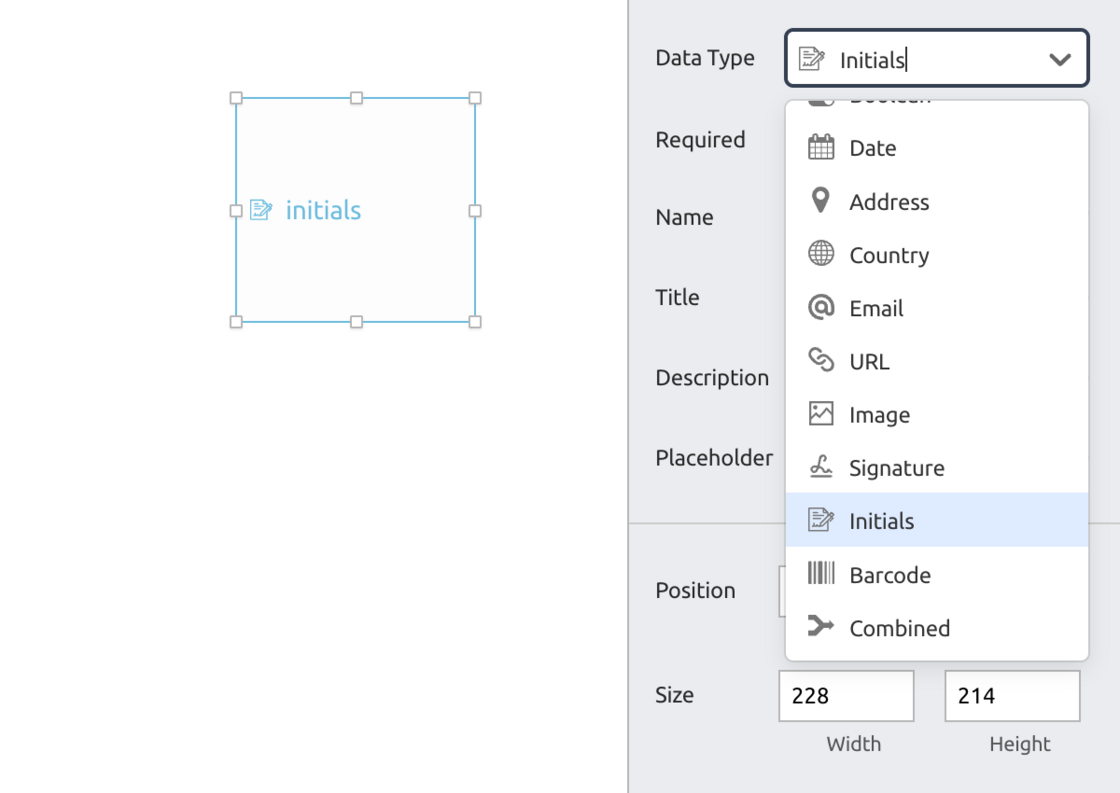Click the picture icon for Image
The height and width of the screenshot is (793, 1120).
pyautogui.click(x=821, y=414)
